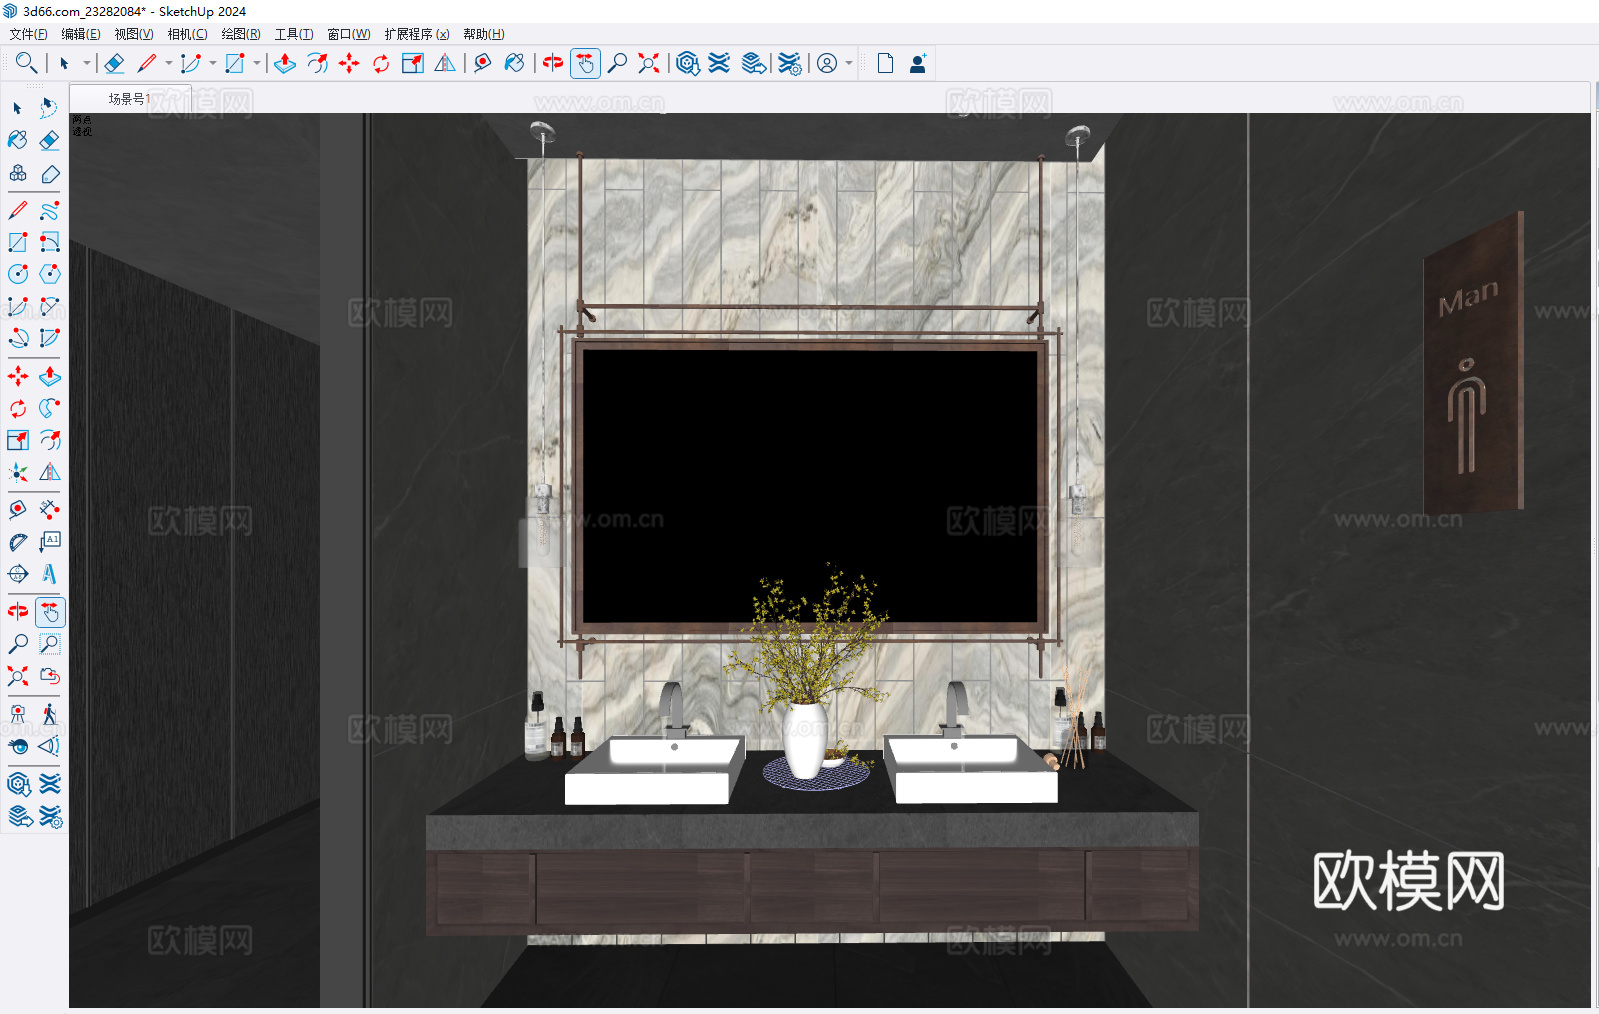Choose the Move tool in top toolbar
The image size is (1599, 1014).
[x=349, y=63]
